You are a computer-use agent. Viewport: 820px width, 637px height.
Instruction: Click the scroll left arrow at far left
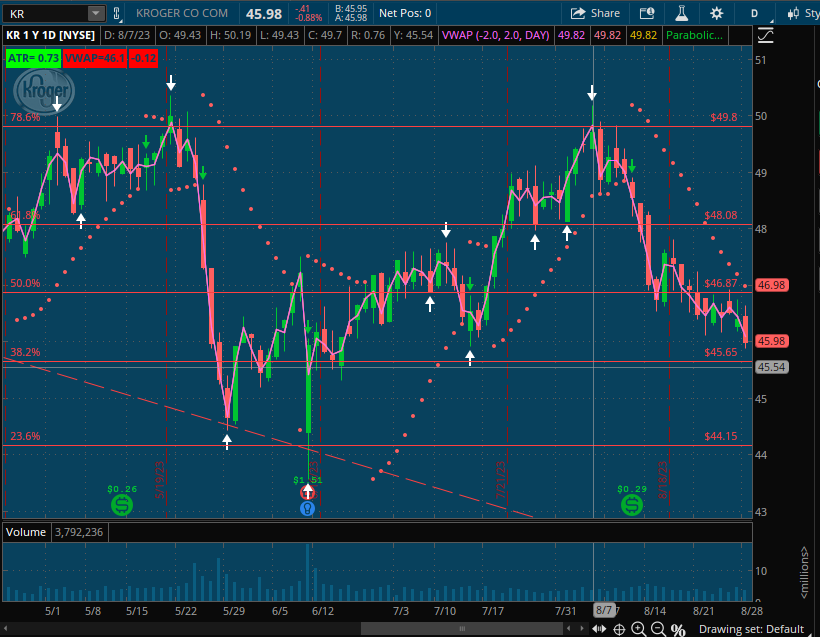pyautogui.click(x=6, y=628)
